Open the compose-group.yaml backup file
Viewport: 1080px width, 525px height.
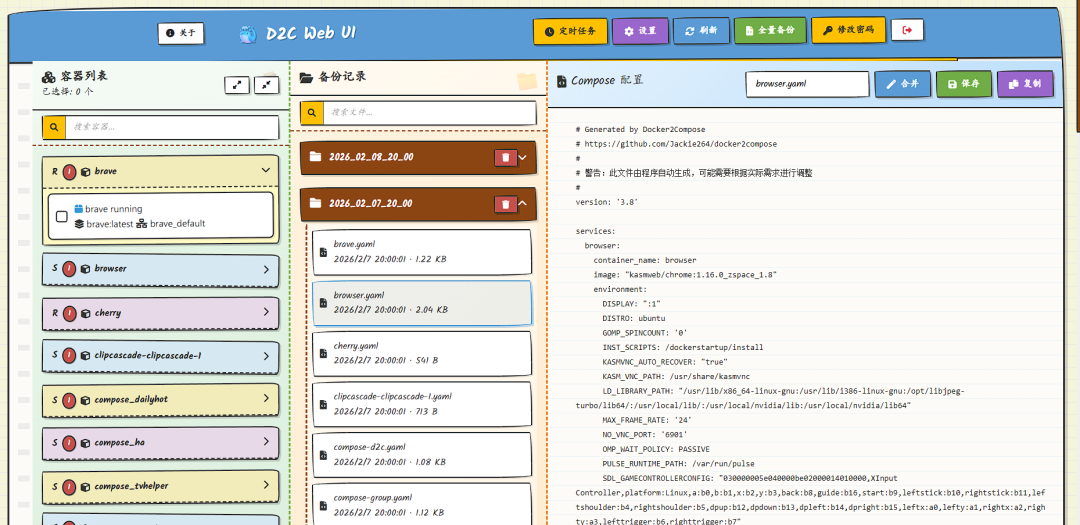click(422, 506)
